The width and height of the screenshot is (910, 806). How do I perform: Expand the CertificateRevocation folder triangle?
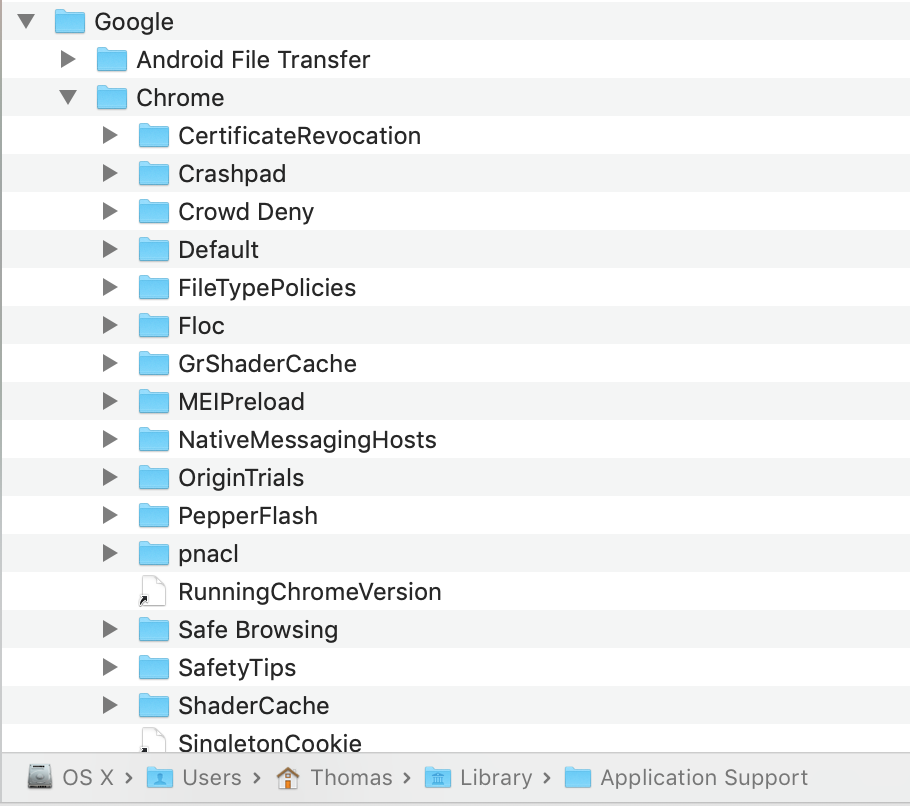[x=110, y=135]
